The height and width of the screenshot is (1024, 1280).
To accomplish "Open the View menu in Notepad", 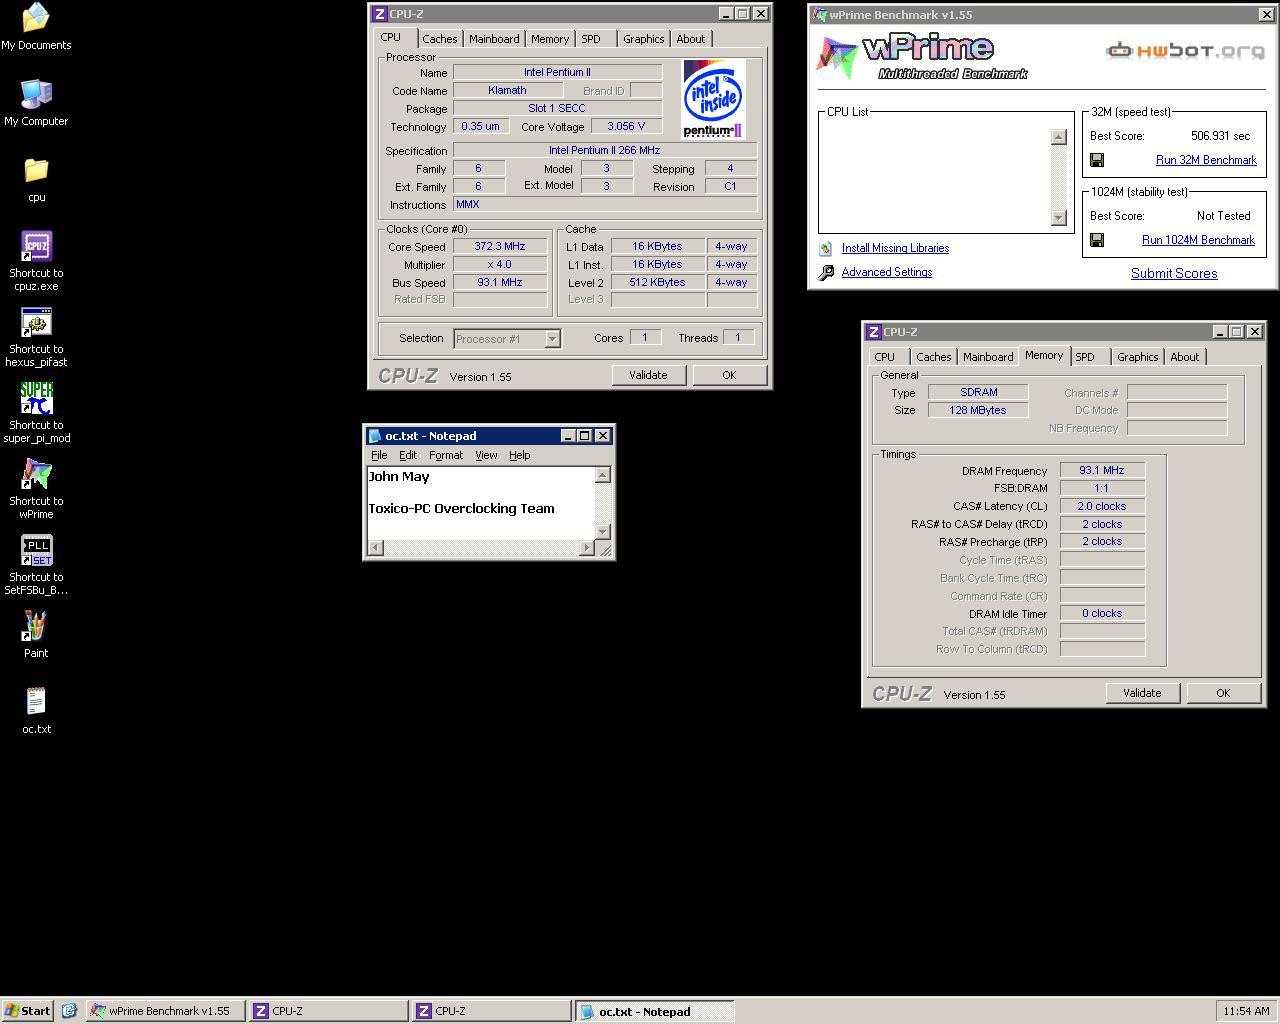I will pos(486,455).
